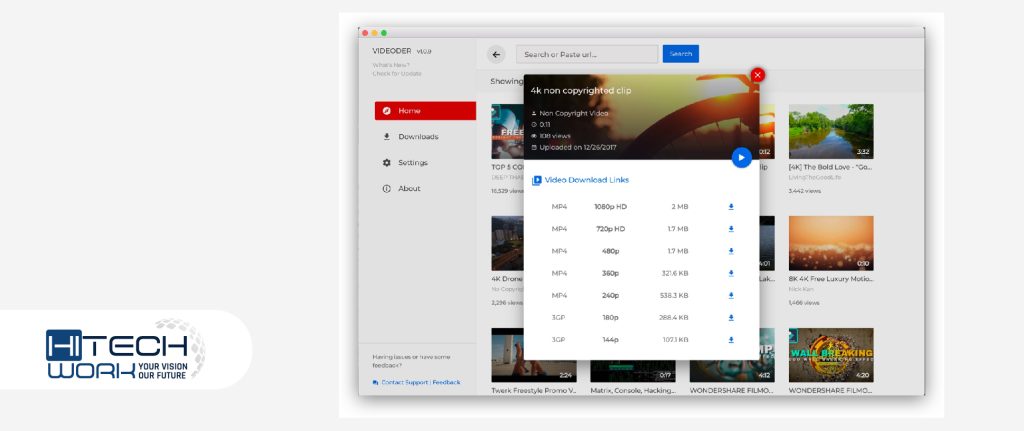Click the Video Download Links heading

[586, 180]
